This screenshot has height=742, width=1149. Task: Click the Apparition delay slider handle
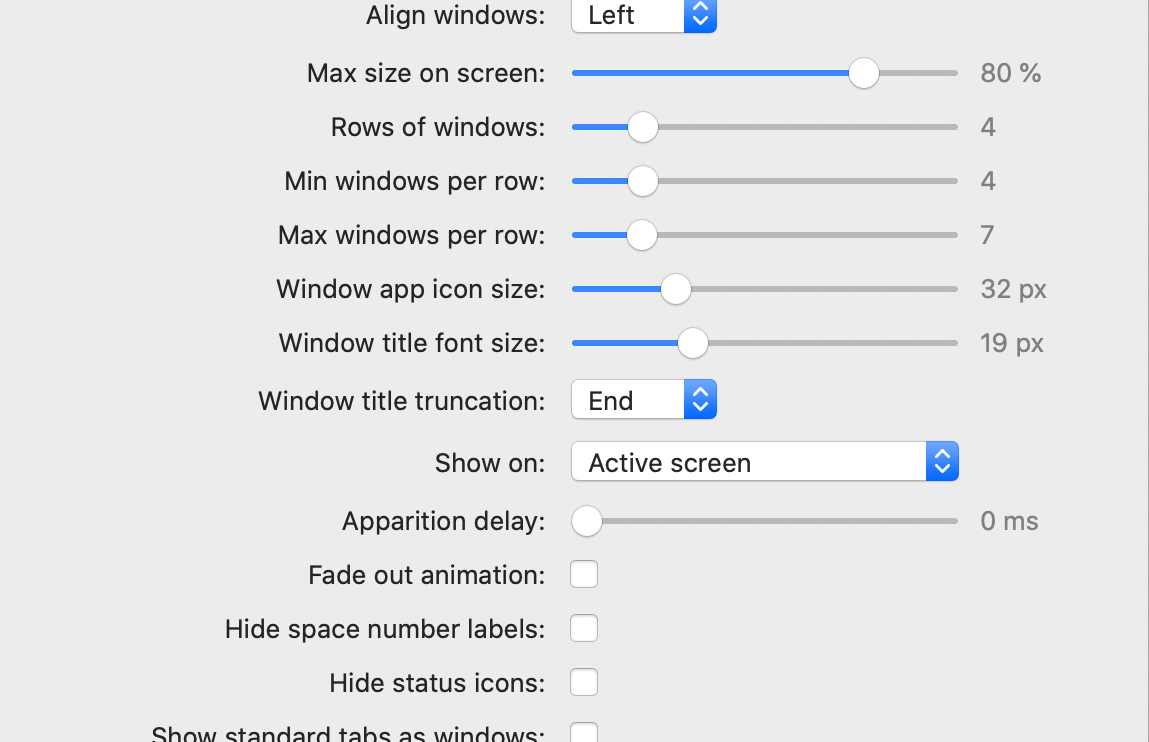click(586, 521)
